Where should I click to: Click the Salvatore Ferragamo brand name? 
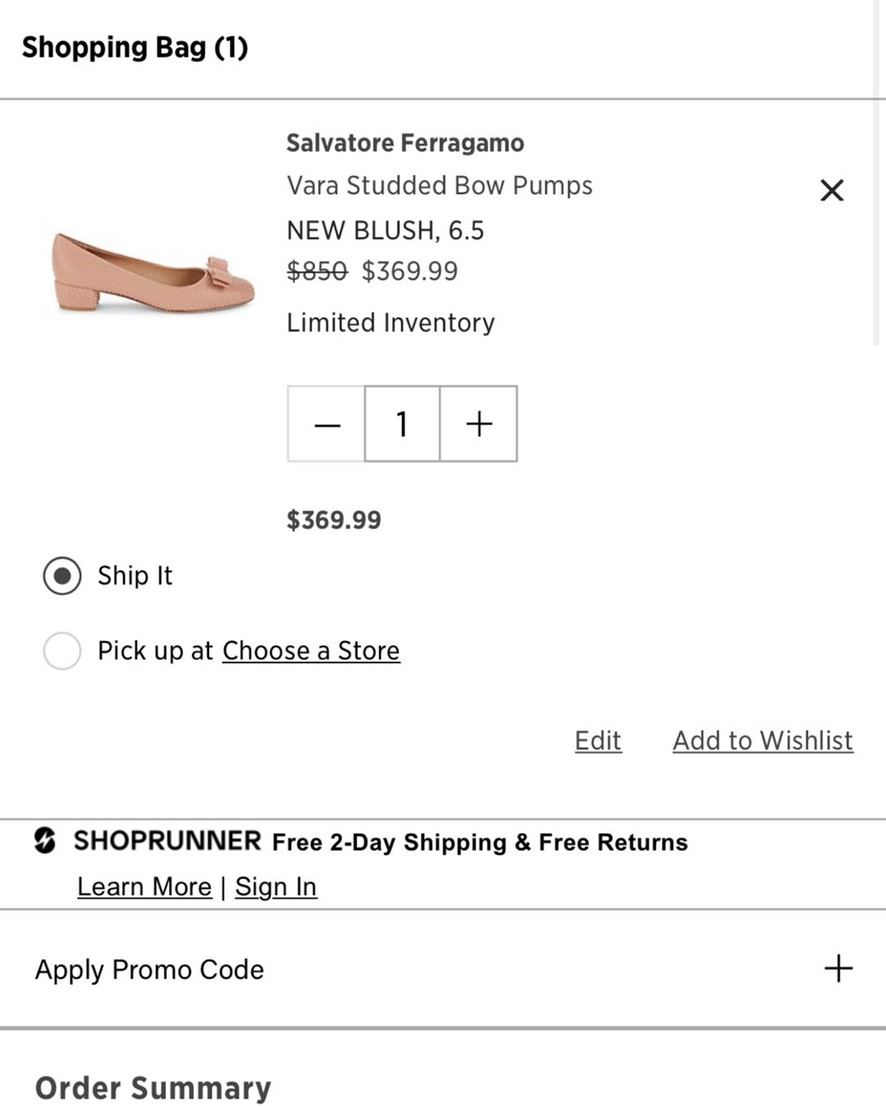(x=405, y=143)
